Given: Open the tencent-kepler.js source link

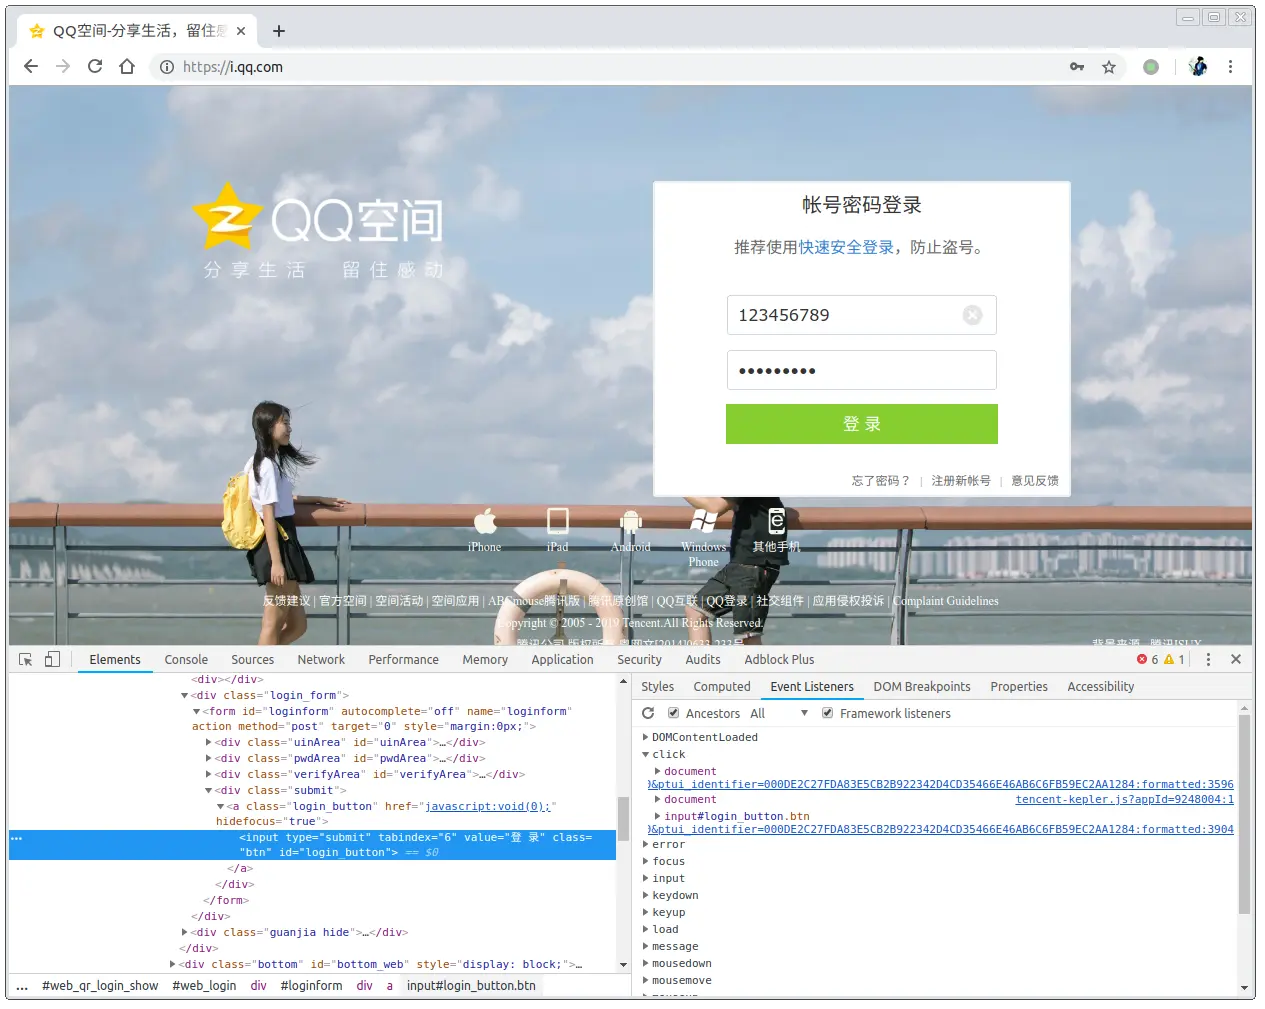Looking at the screenshot, I should click(1124, 799).
